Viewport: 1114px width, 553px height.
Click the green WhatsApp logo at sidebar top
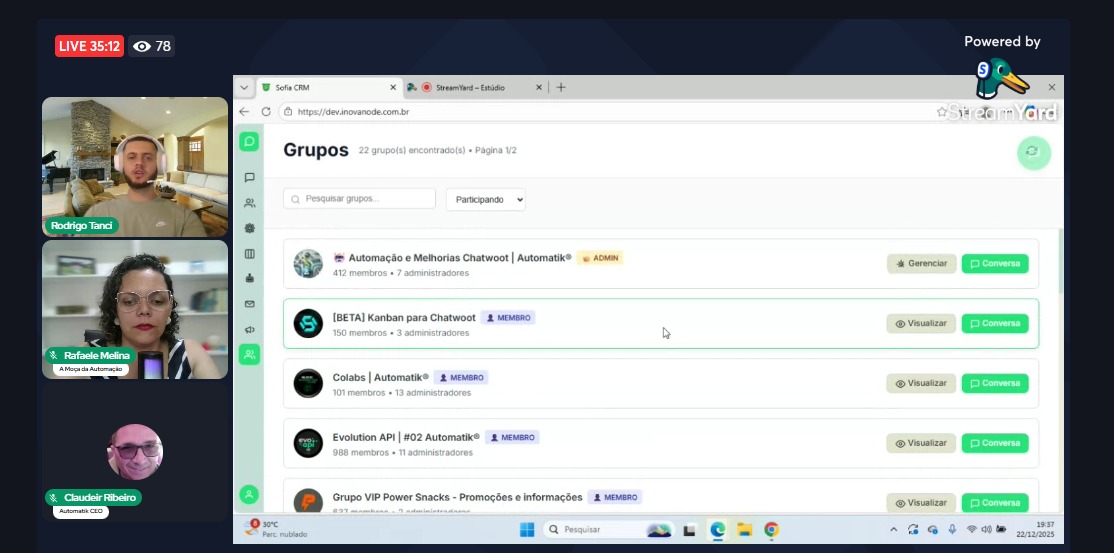249,142
